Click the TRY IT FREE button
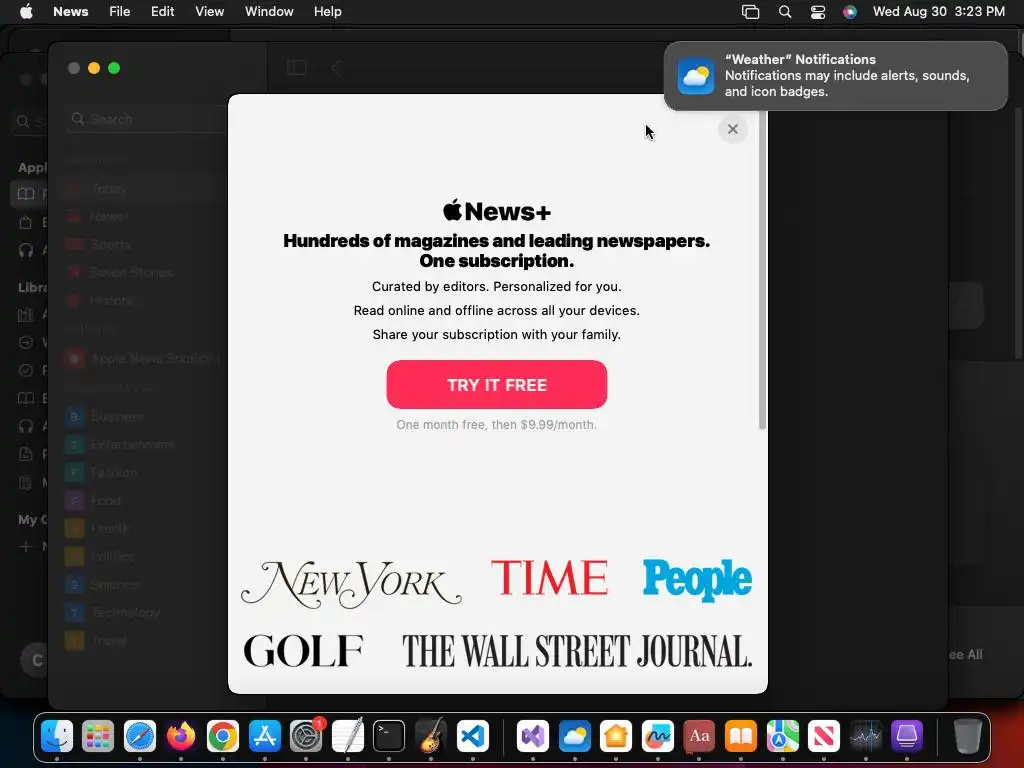The image size is (1024, 768). click(x=496, y=385)
